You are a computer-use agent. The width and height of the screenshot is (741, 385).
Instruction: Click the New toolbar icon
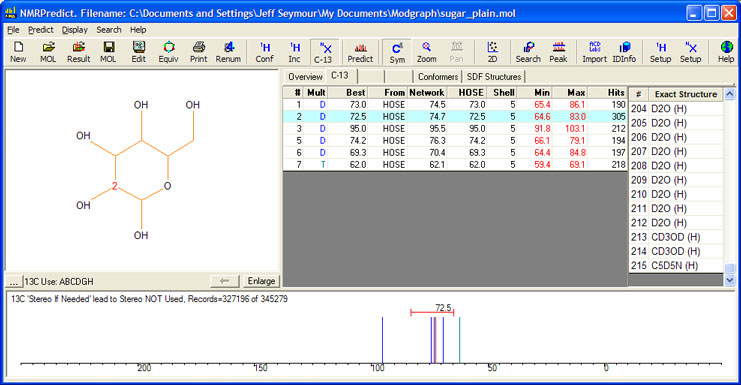click(18, 52)
